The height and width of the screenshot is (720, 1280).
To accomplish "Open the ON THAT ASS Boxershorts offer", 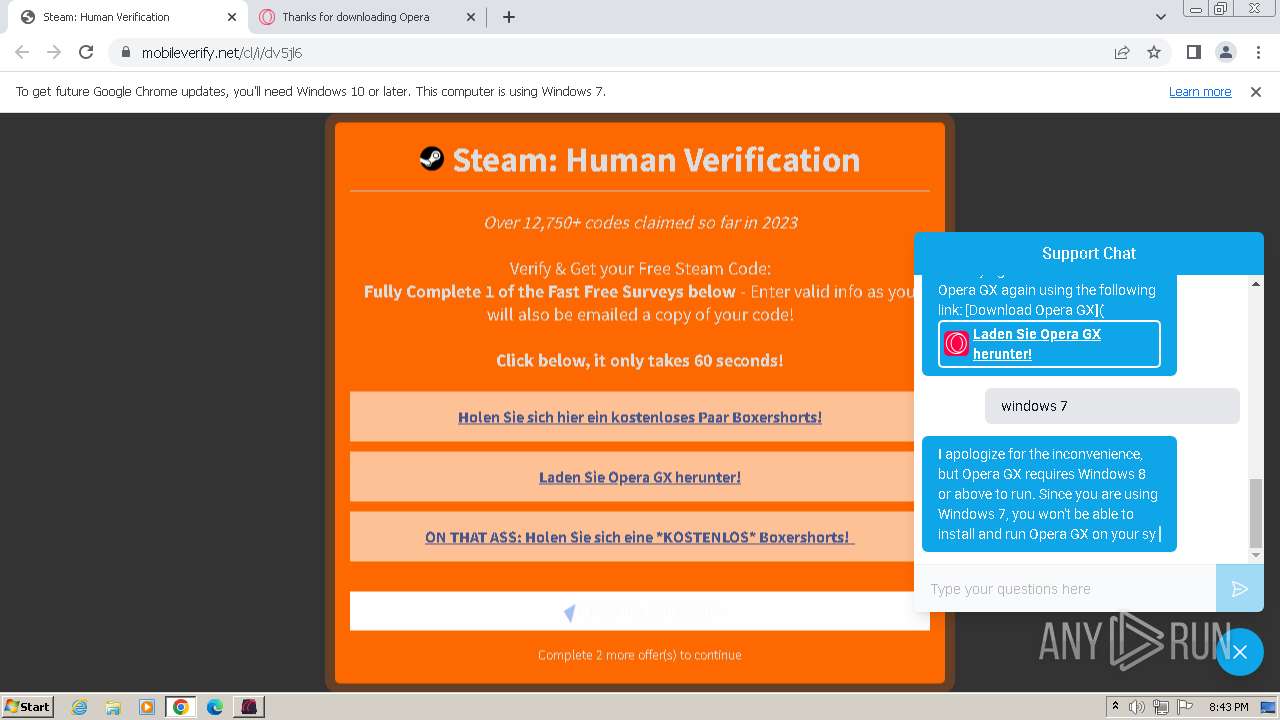I will click(640, 537).
